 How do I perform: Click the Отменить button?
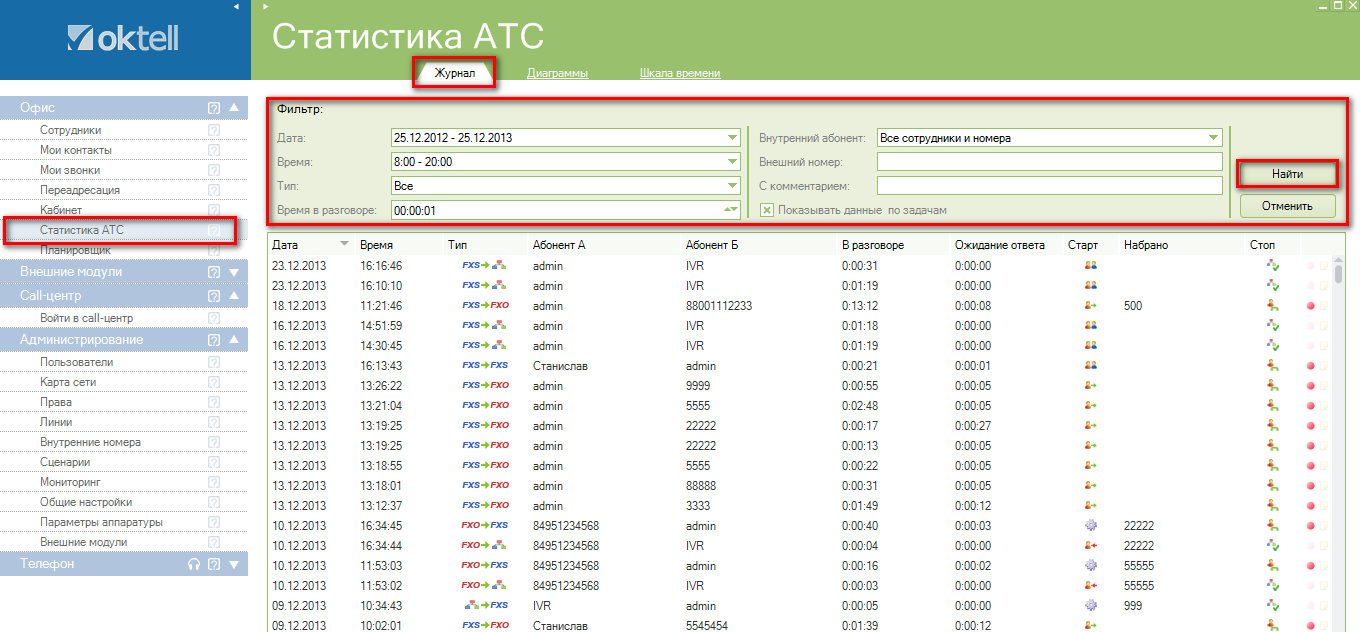click(1288, 206)
